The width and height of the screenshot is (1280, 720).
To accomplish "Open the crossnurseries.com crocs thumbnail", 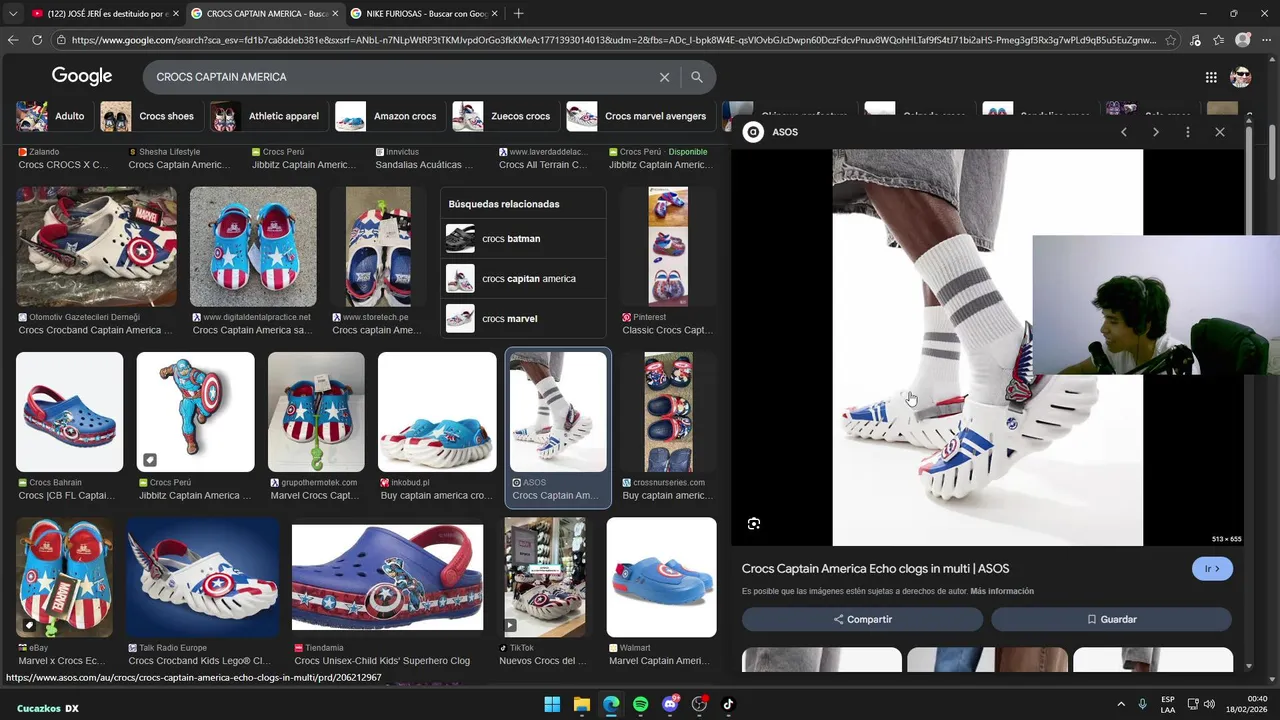I will tap(668, 412).
